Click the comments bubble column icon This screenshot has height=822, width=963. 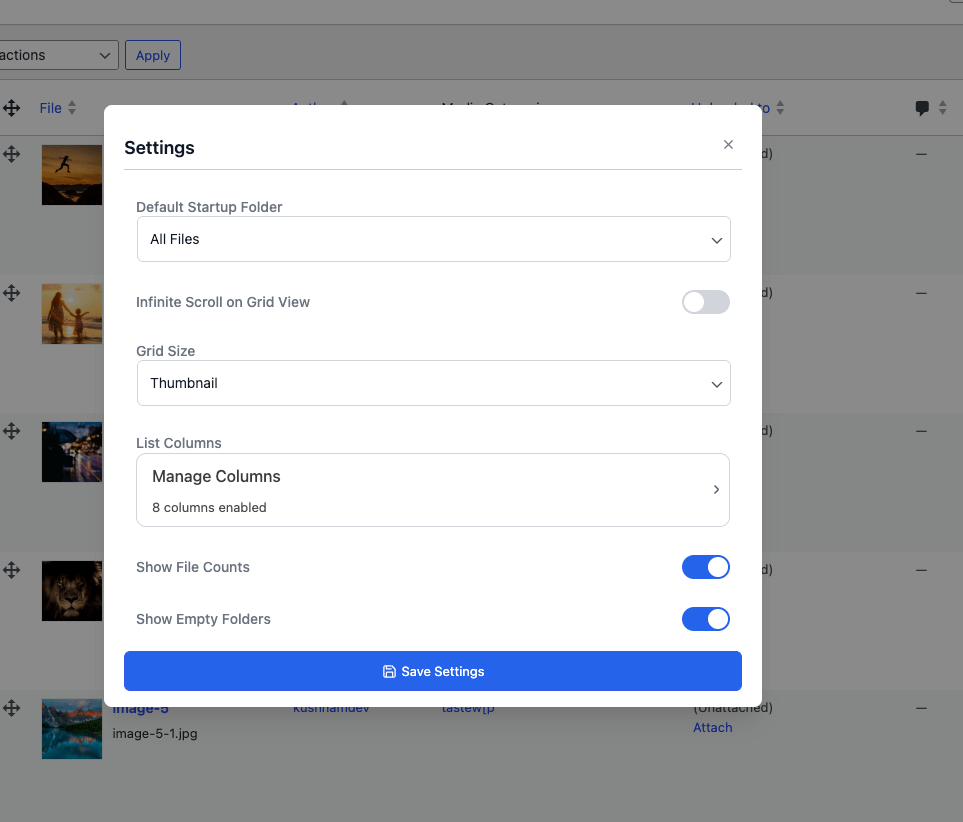point(922,108)
